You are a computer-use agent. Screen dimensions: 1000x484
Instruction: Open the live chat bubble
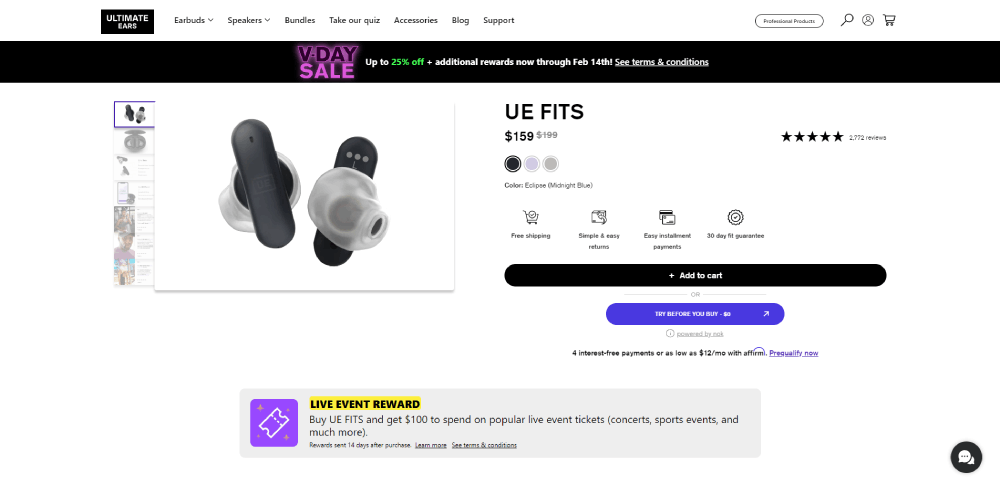(x=966, y=457)
